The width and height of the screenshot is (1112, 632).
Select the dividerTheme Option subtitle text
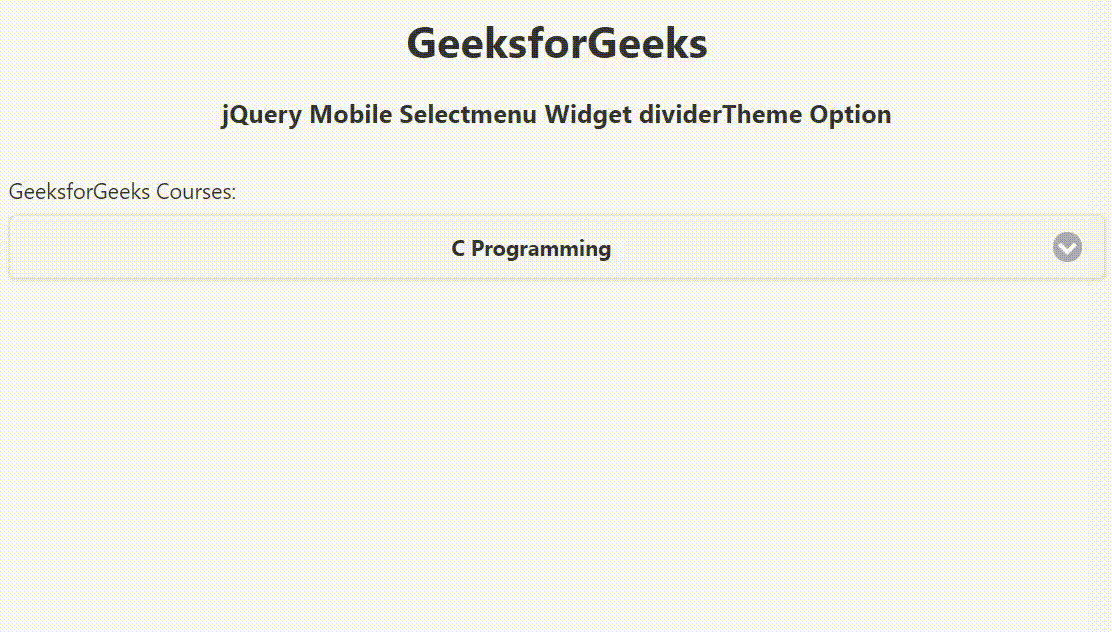[556, 114]
